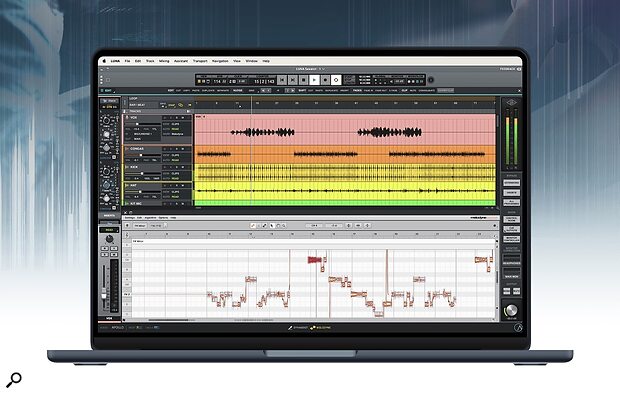Screen dimensions: 620x394
Task: Adjust the CONGAS track volume slider
Action: [x=142, y=155]
